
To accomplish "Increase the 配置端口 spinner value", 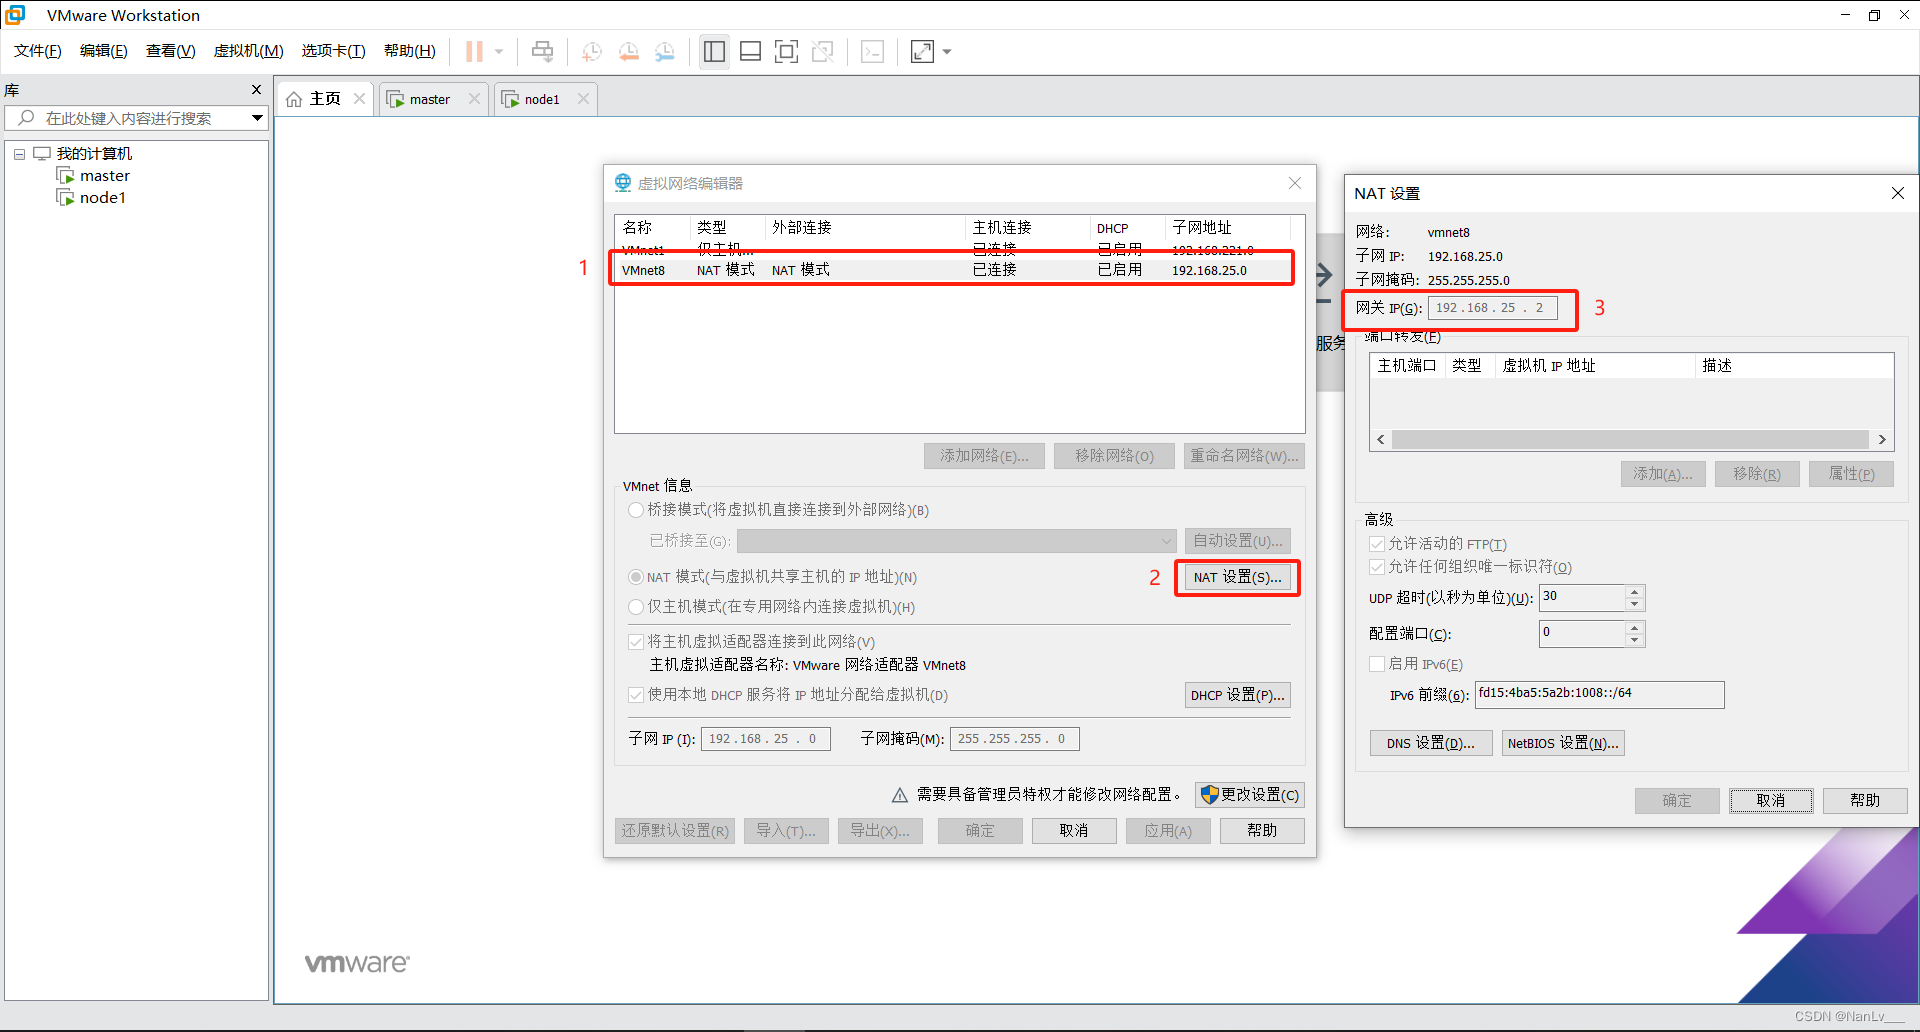I will (1634, 627).
